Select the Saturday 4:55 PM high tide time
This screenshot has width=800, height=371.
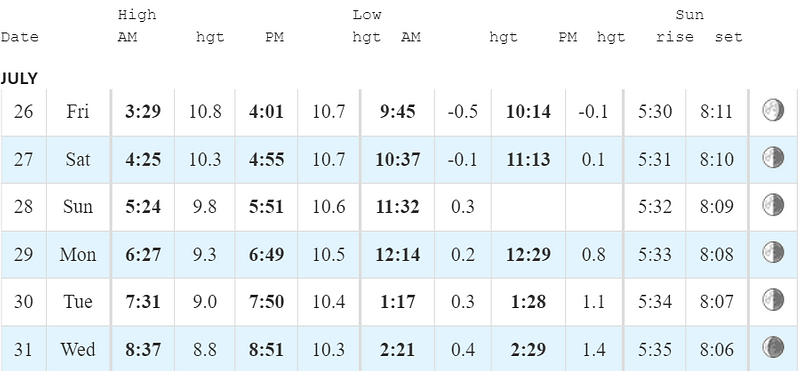coord(266,159)
